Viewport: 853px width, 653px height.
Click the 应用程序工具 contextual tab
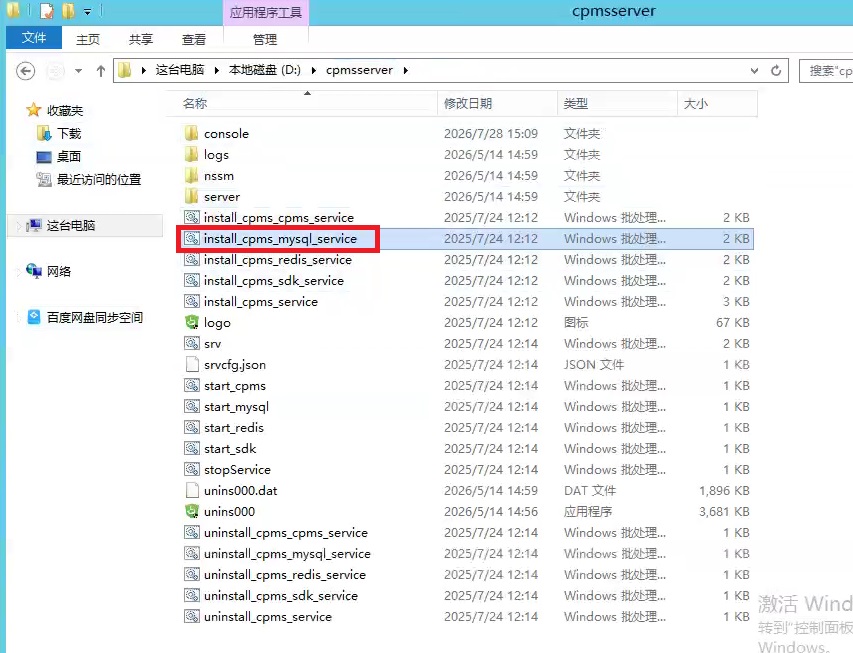[265, 12]
